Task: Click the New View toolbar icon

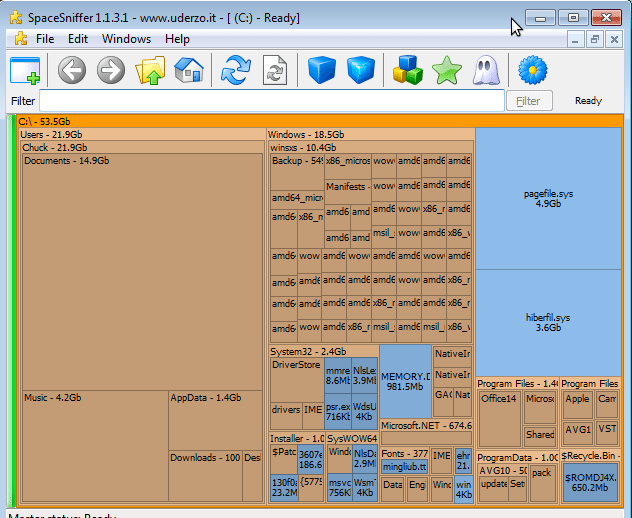Action: coord(25,71)
